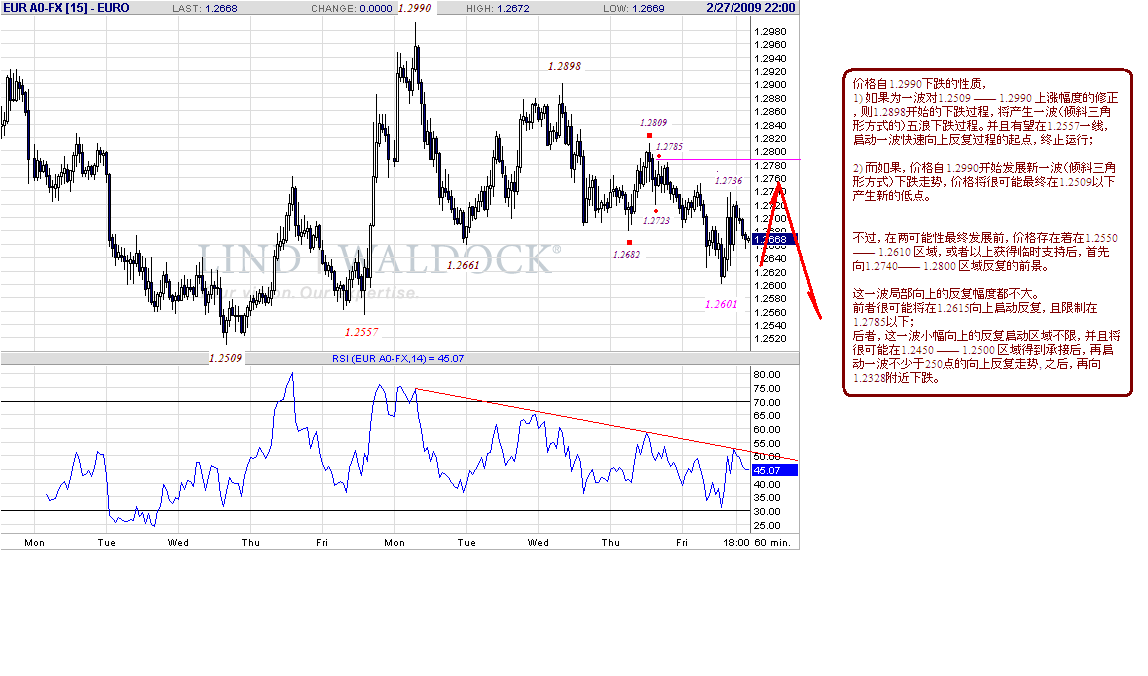Image resolution: width=1148 pixels, height=676 pixels.
Task: Select price axis label 1.2640
Action: point(770,259)
